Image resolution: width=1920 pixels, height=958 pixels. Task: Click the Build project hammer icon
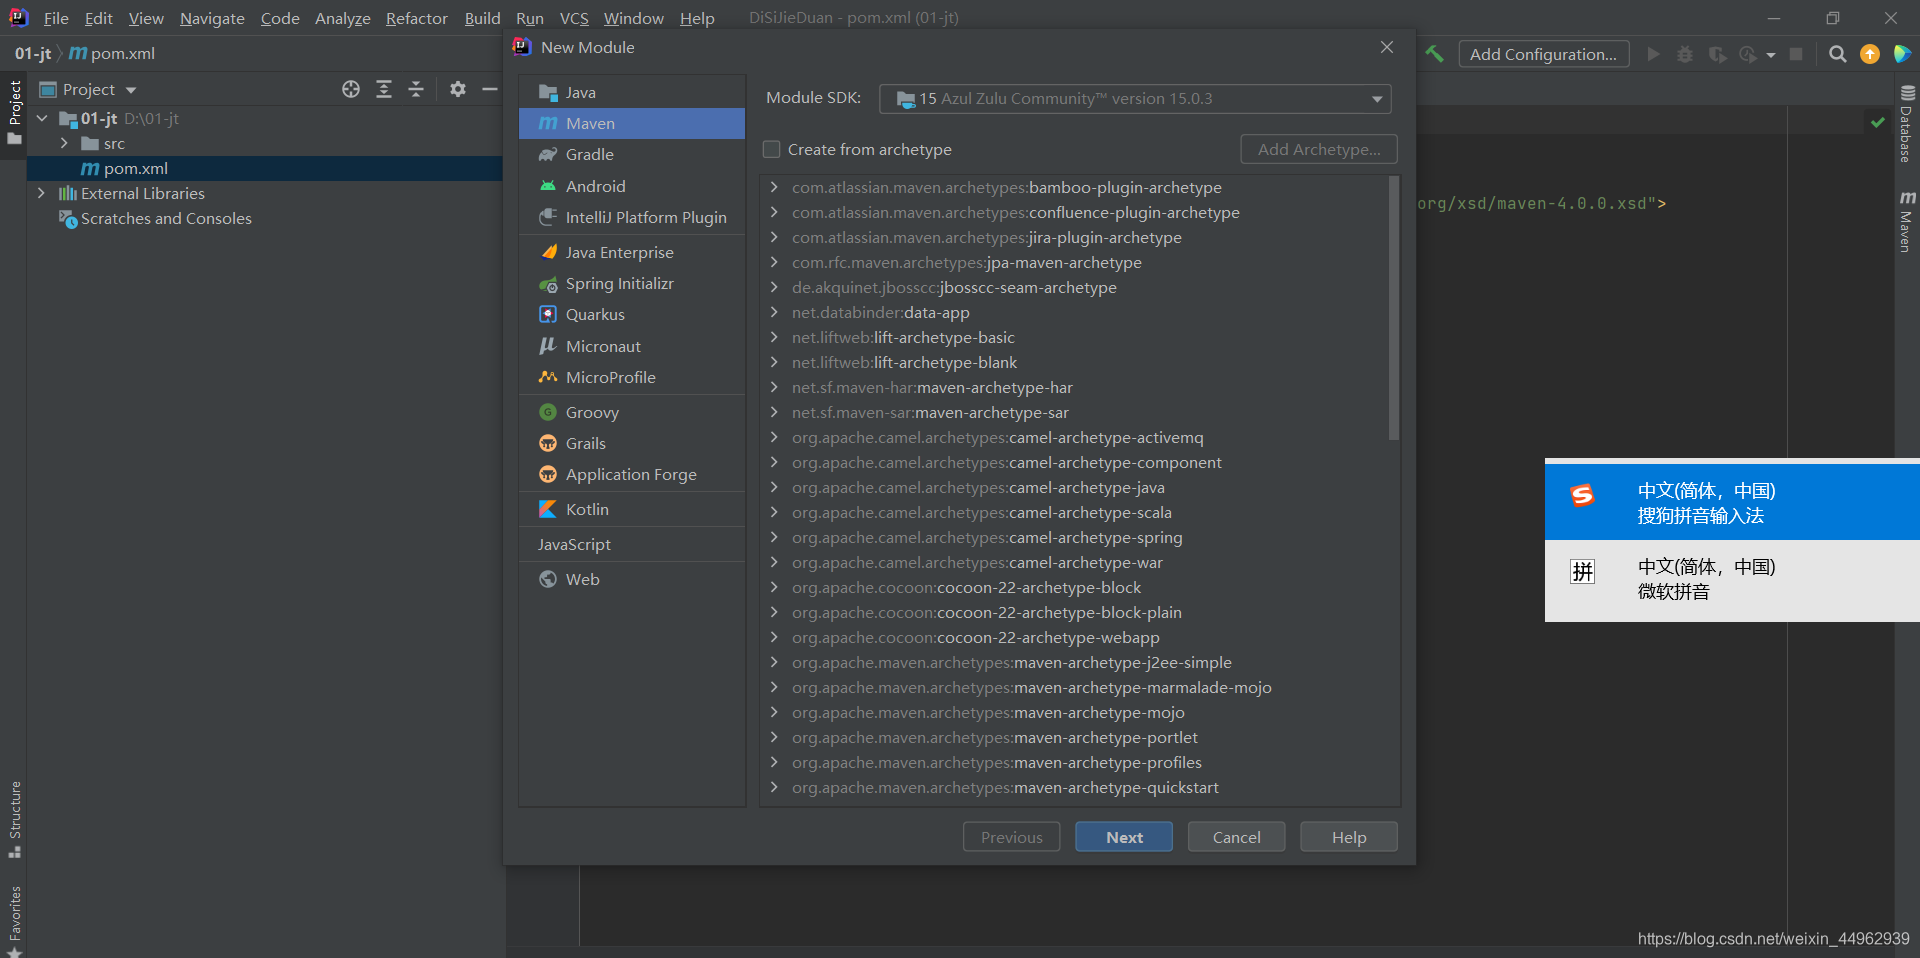pyautogui.click(x=1434, y=54)
